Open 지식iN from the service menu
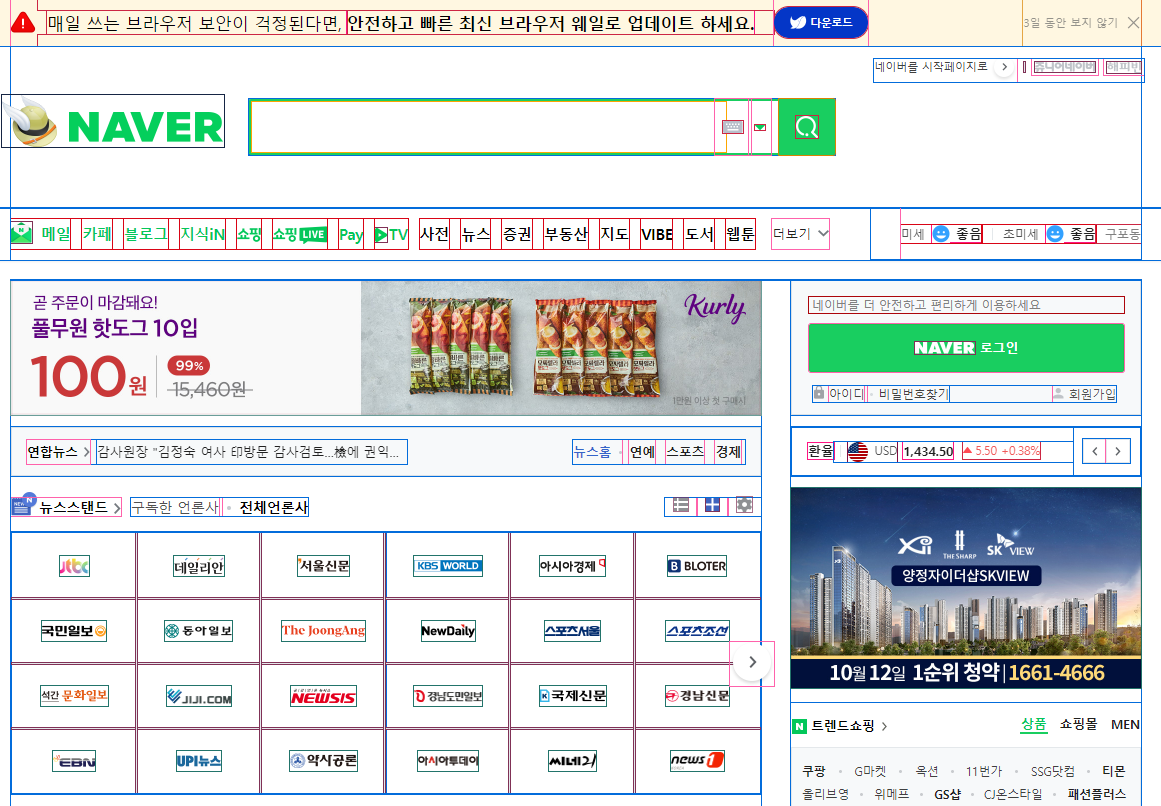Image resolution: width=1161 pixels, height=806 pixels. [202, 234]
